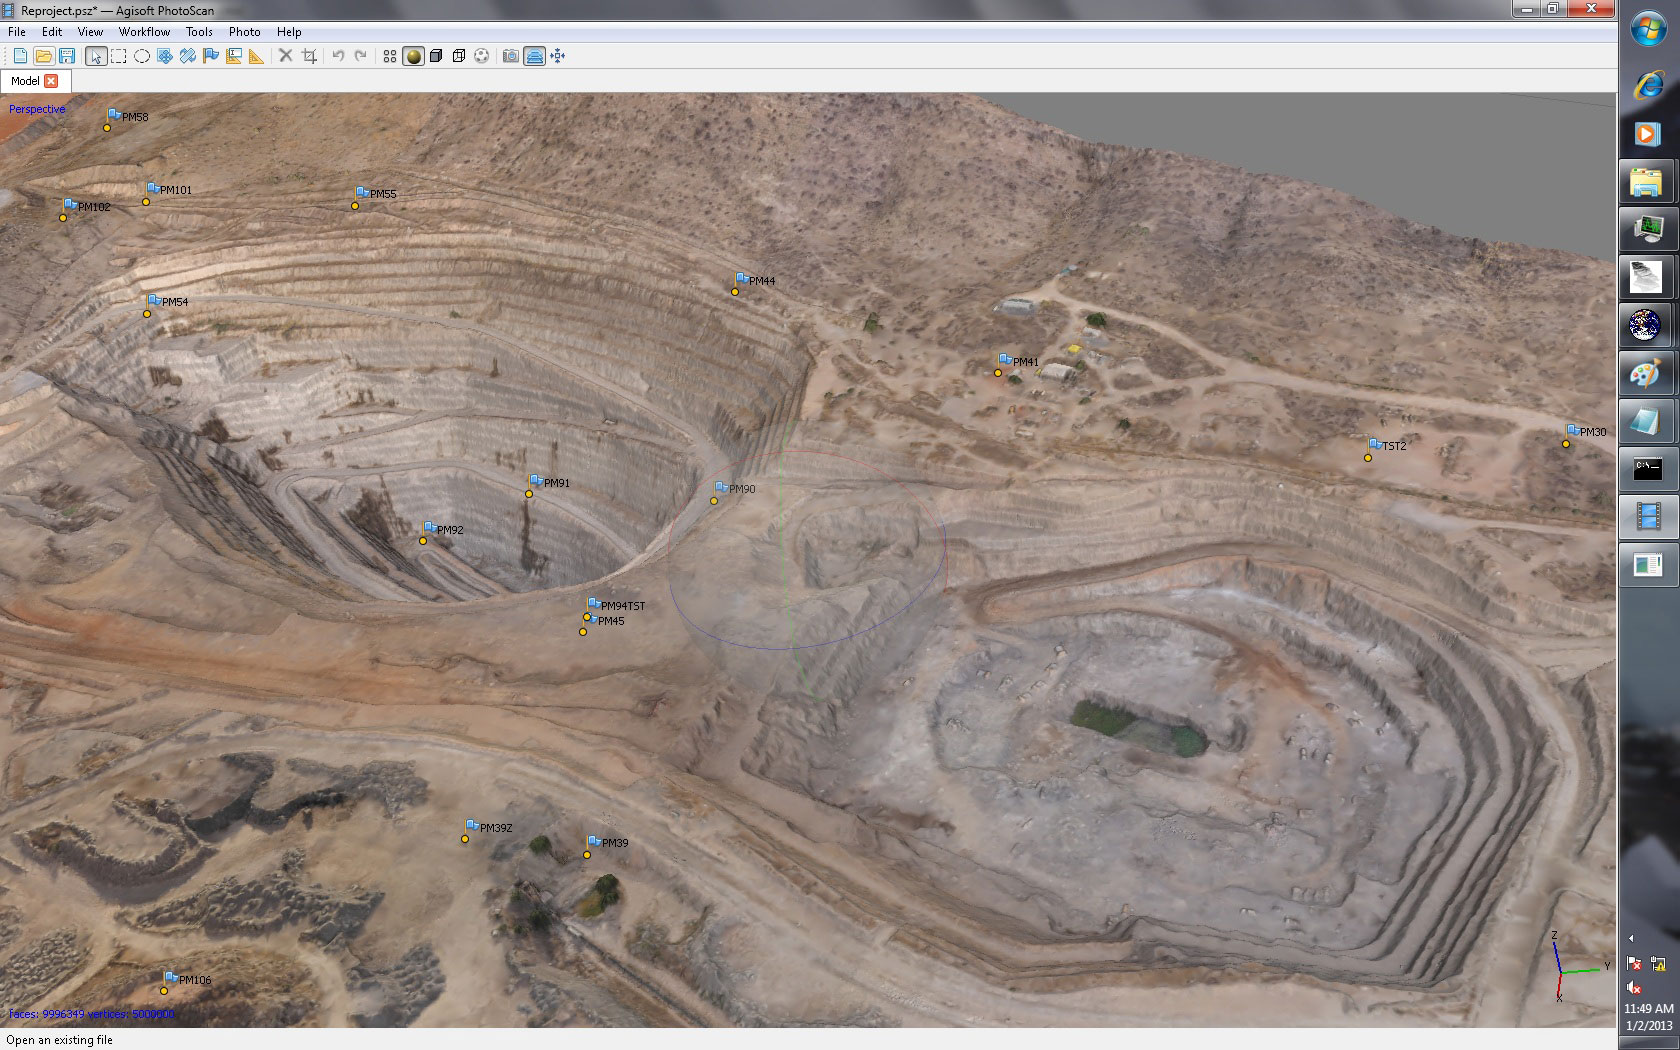Click the New document toolbar icon

pos(20,56)
